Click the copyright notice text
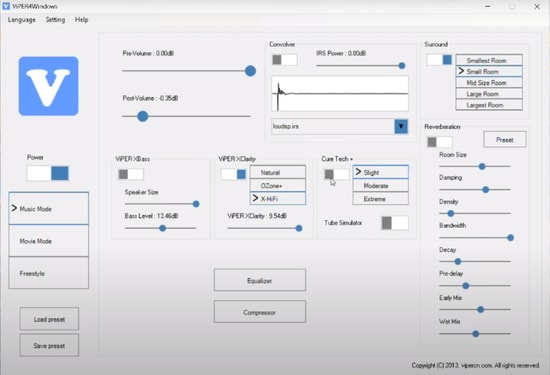550x375 pixels. [476, 366]
